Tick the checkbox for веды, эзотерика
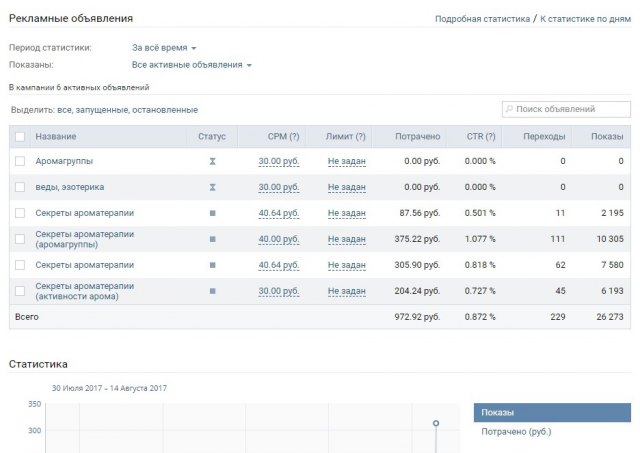The height and width of the screenshot is (453, 640). pos(20,187)
